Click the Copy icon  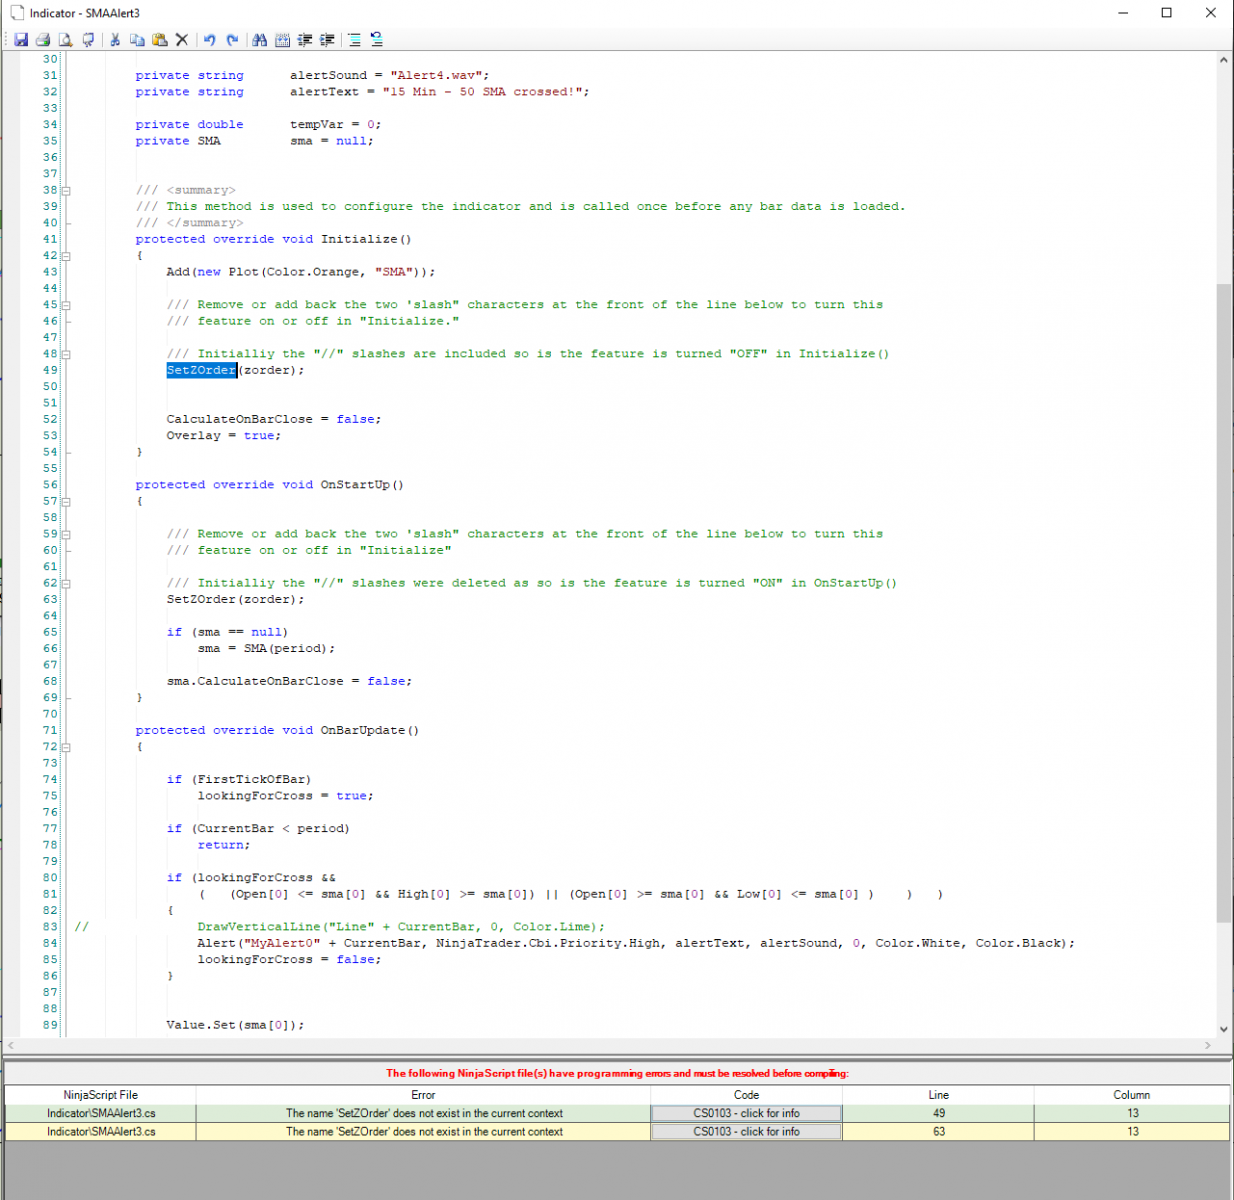[x=137, y=40]
